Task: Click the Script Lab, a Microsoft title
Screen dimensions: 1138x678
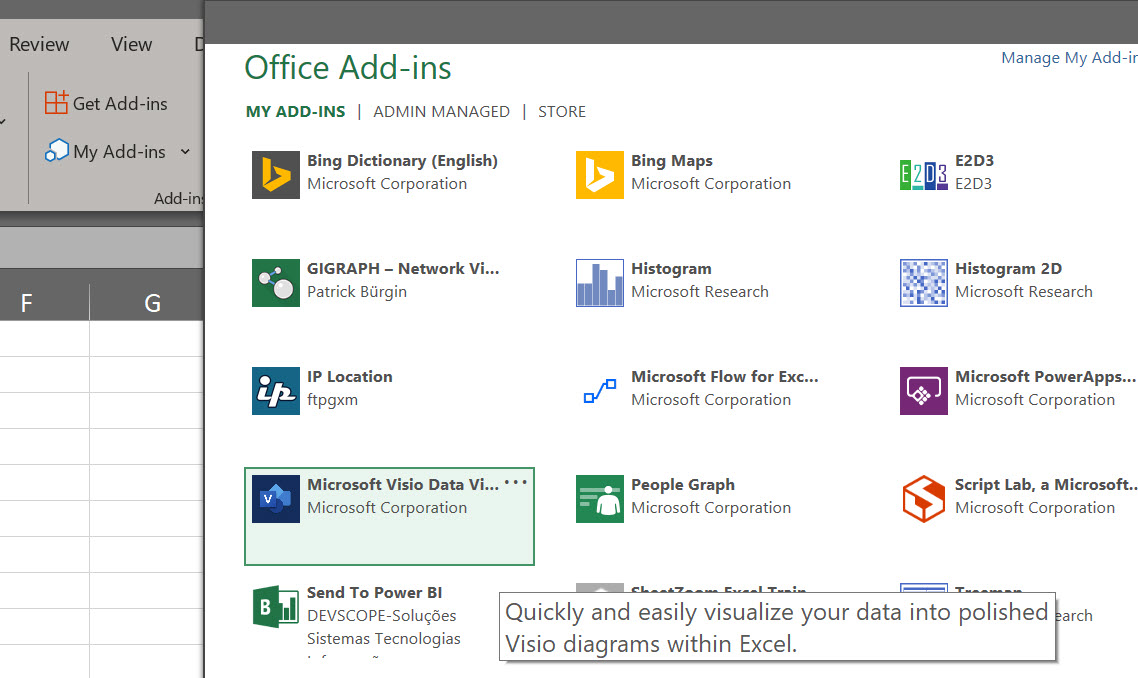Action: click(x=1046, y=485)
